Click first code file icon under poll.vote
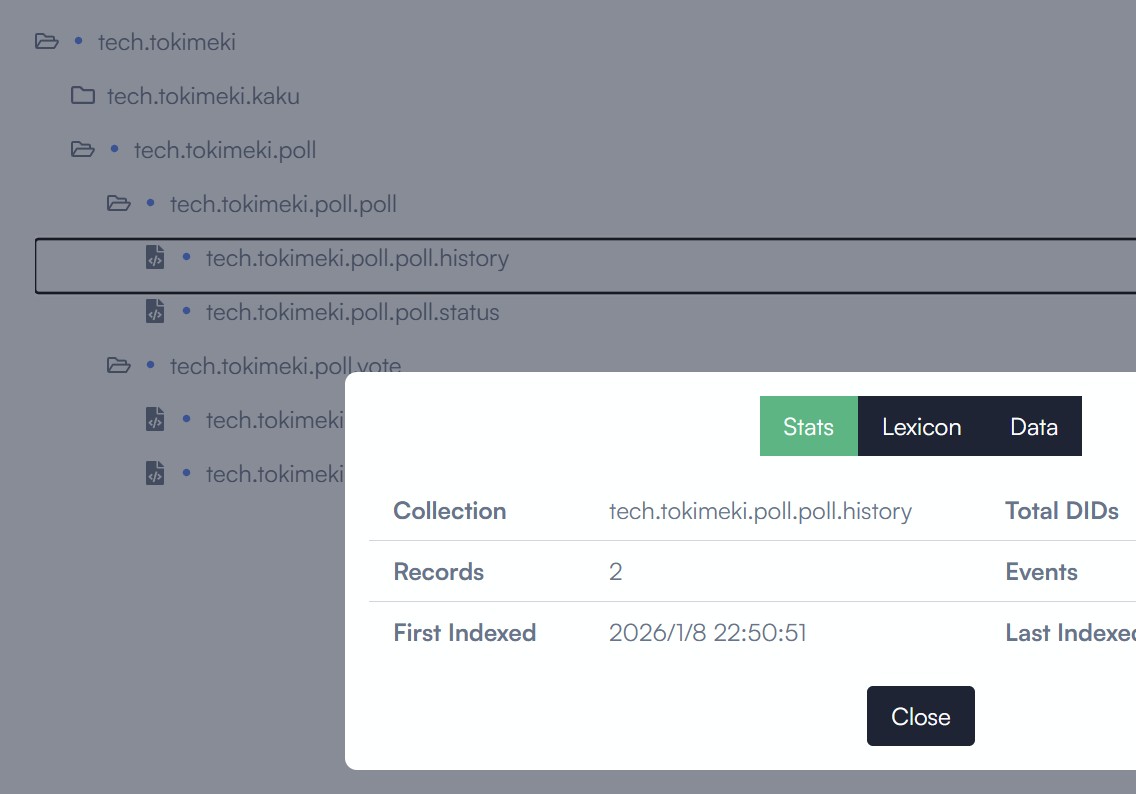 [x=154, y=420]
